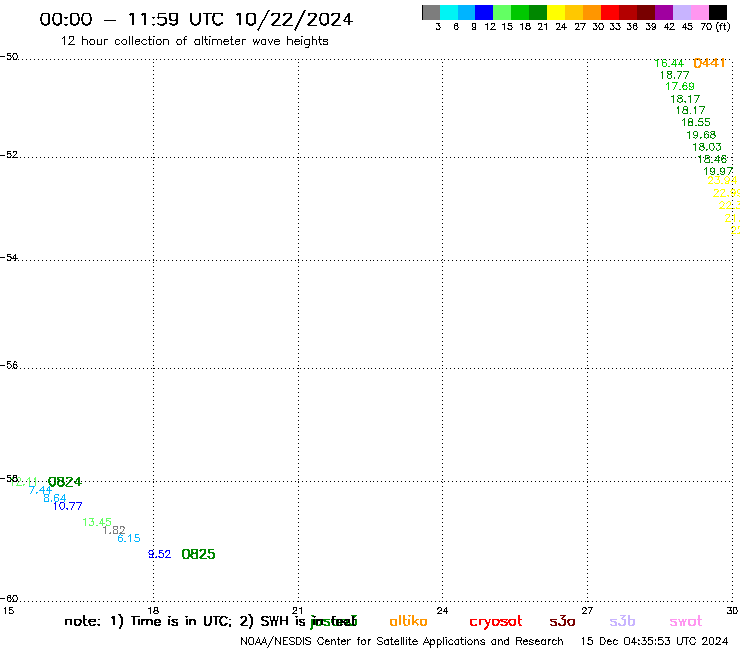Click the black swatch at the legend end
This screenshot has height=650, width=740.
718,12
